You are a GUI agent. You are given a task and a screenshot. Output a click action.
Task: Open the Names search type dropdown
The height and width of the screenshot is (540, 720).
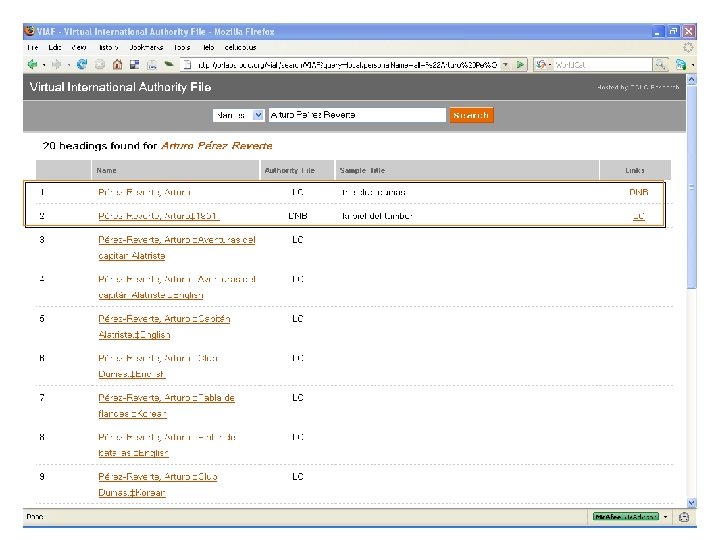click(x=238, y=115)
